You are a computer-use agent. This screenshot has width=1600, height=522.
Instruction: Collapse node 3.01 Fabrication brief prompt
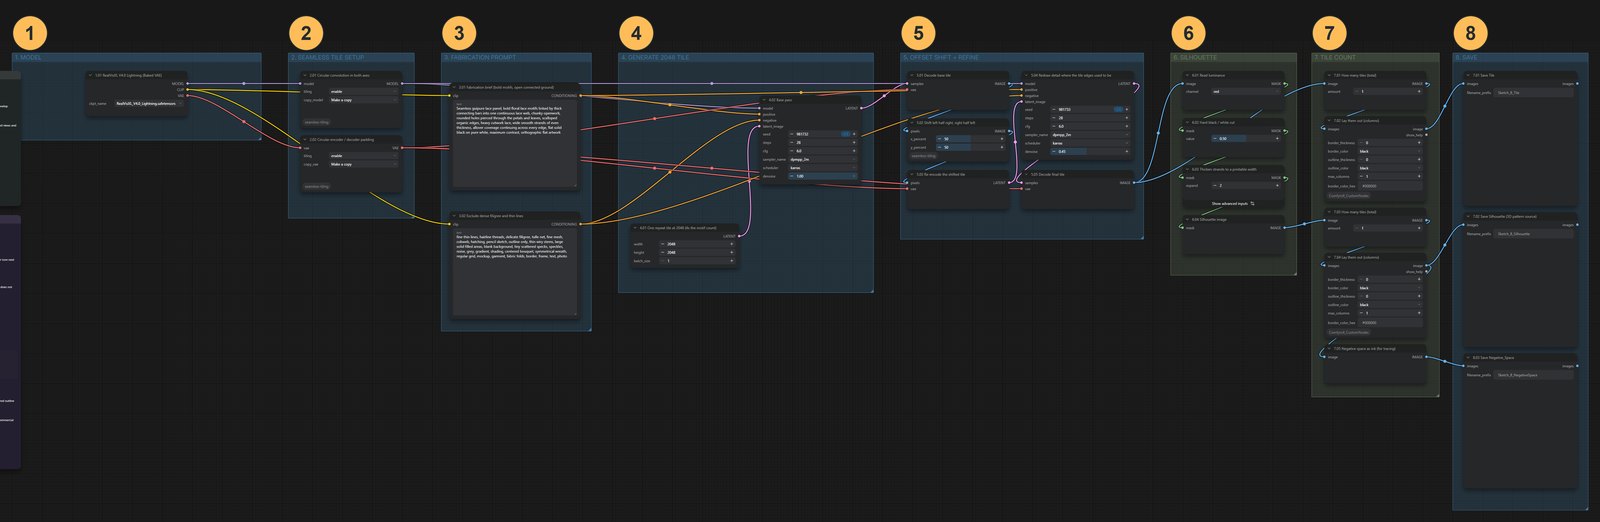click(455, 87)
